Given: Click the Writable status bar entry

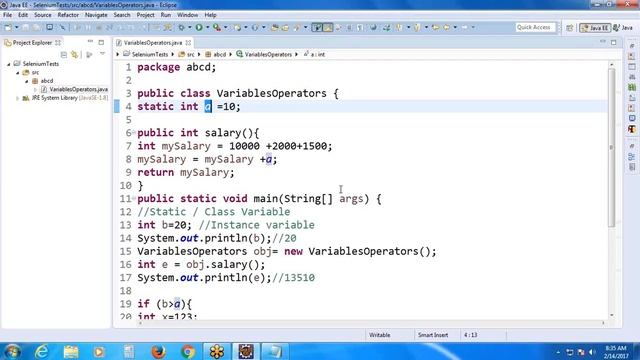Looking at the screenshot, I should click(380, 335).
